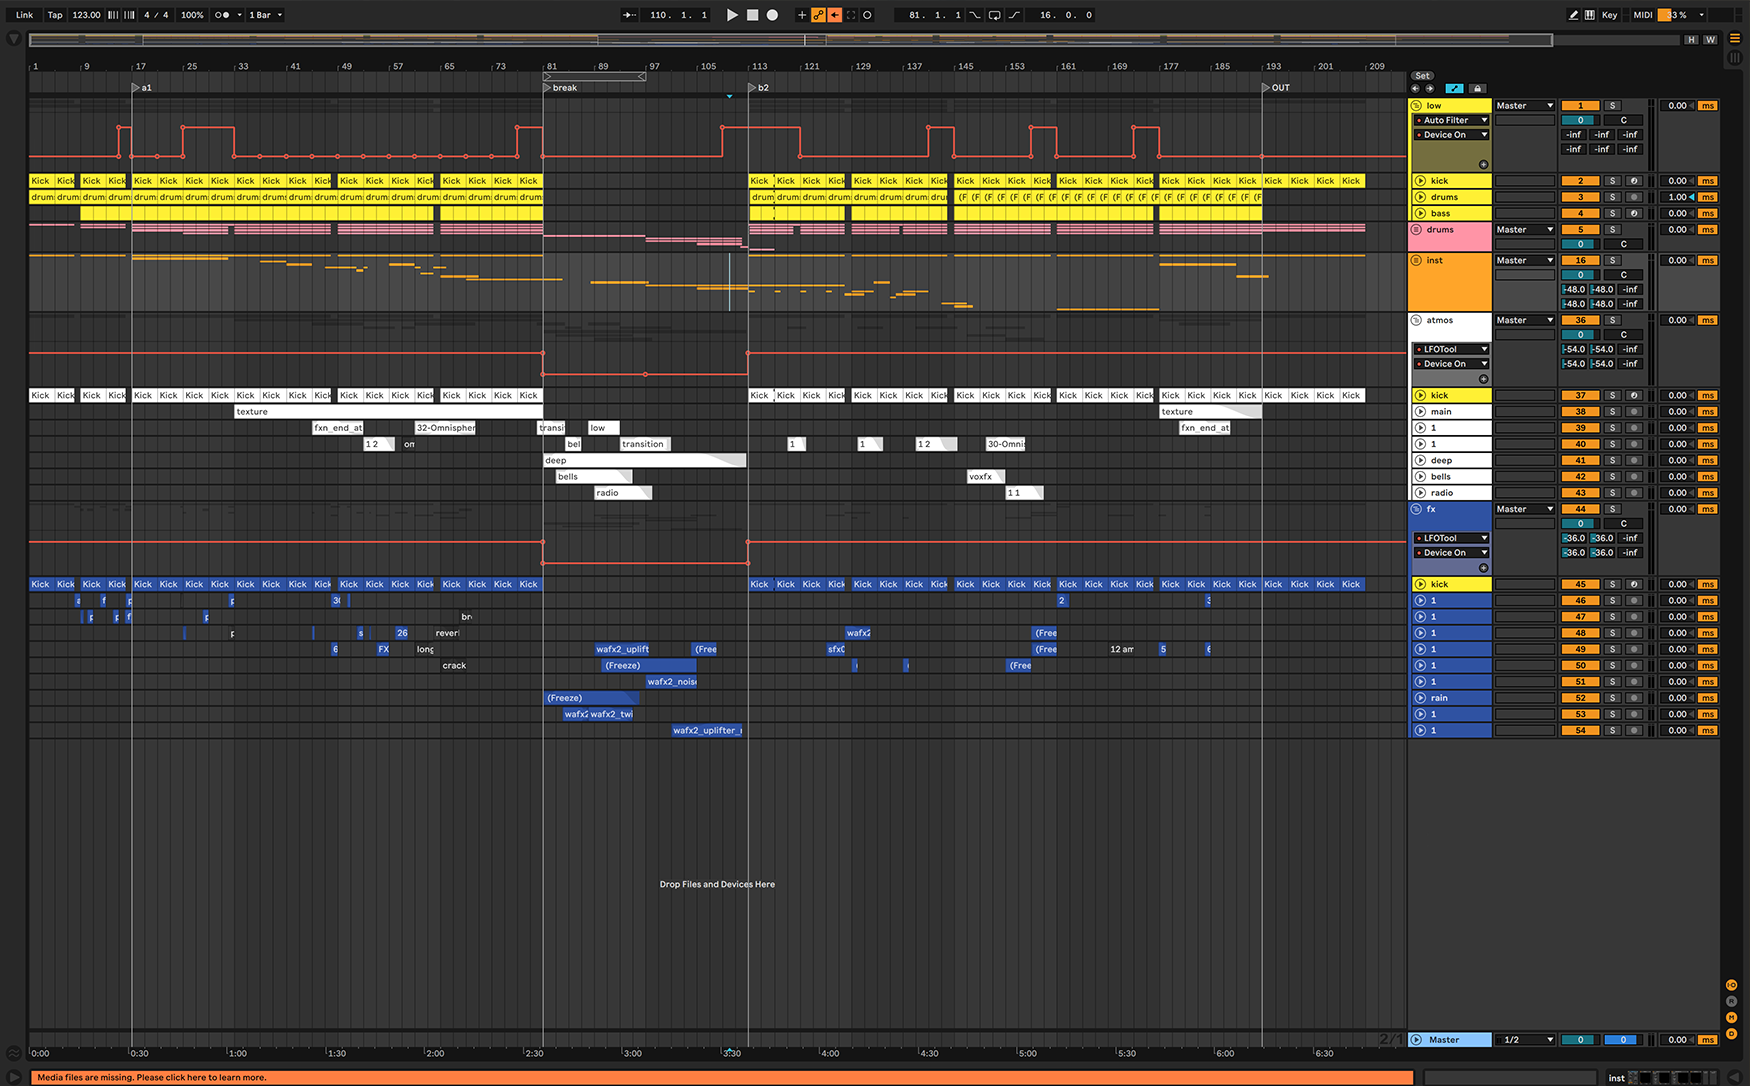1750x1086 pixels.
Task: Jump to previous locator arrow
Action: (x=1415, y=89)
